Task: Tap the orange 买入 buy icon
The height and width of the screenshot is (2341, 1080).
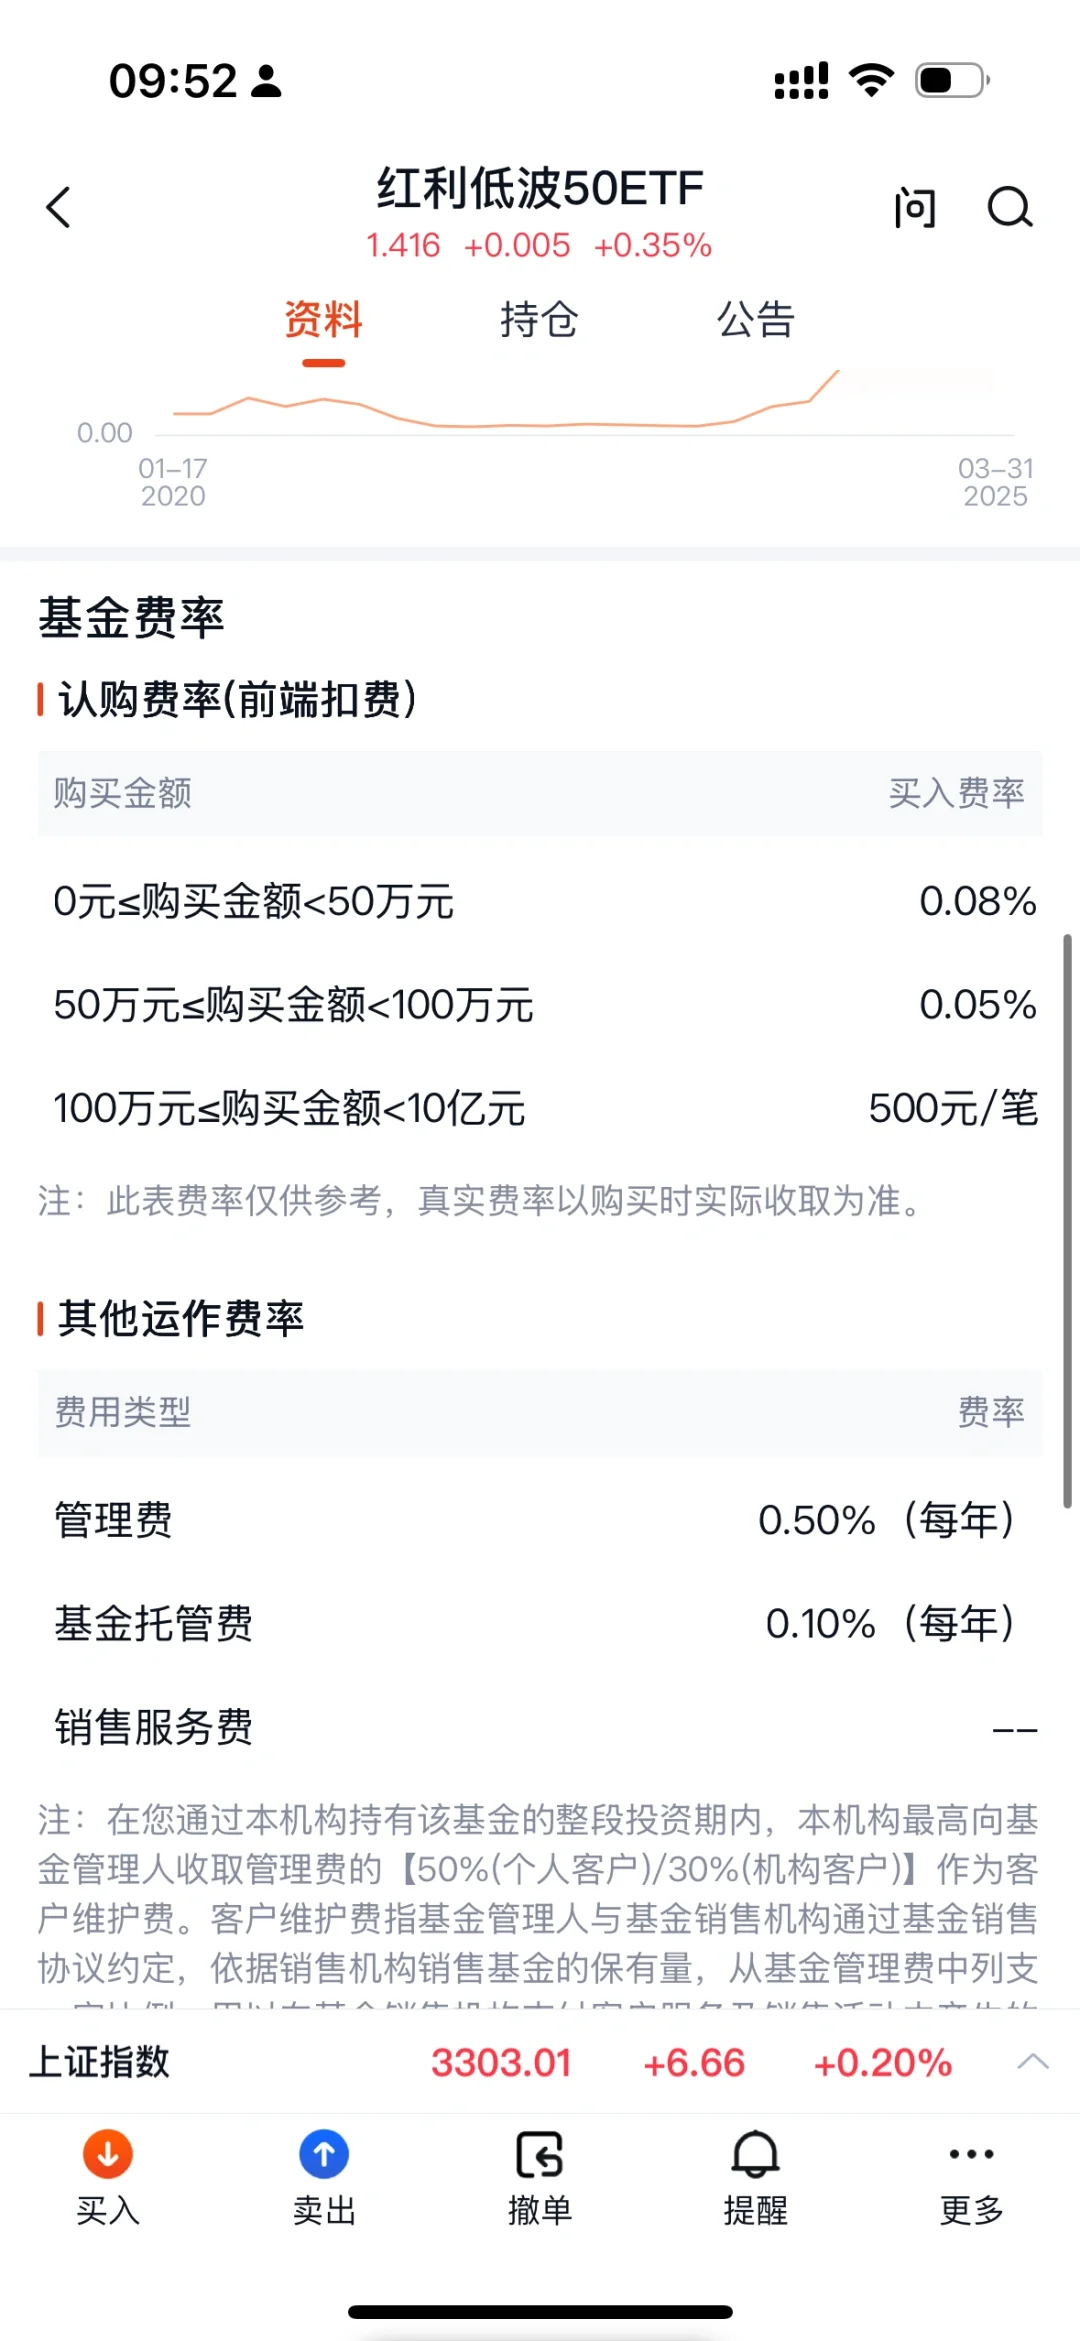Action: [x=108, y=2154]
